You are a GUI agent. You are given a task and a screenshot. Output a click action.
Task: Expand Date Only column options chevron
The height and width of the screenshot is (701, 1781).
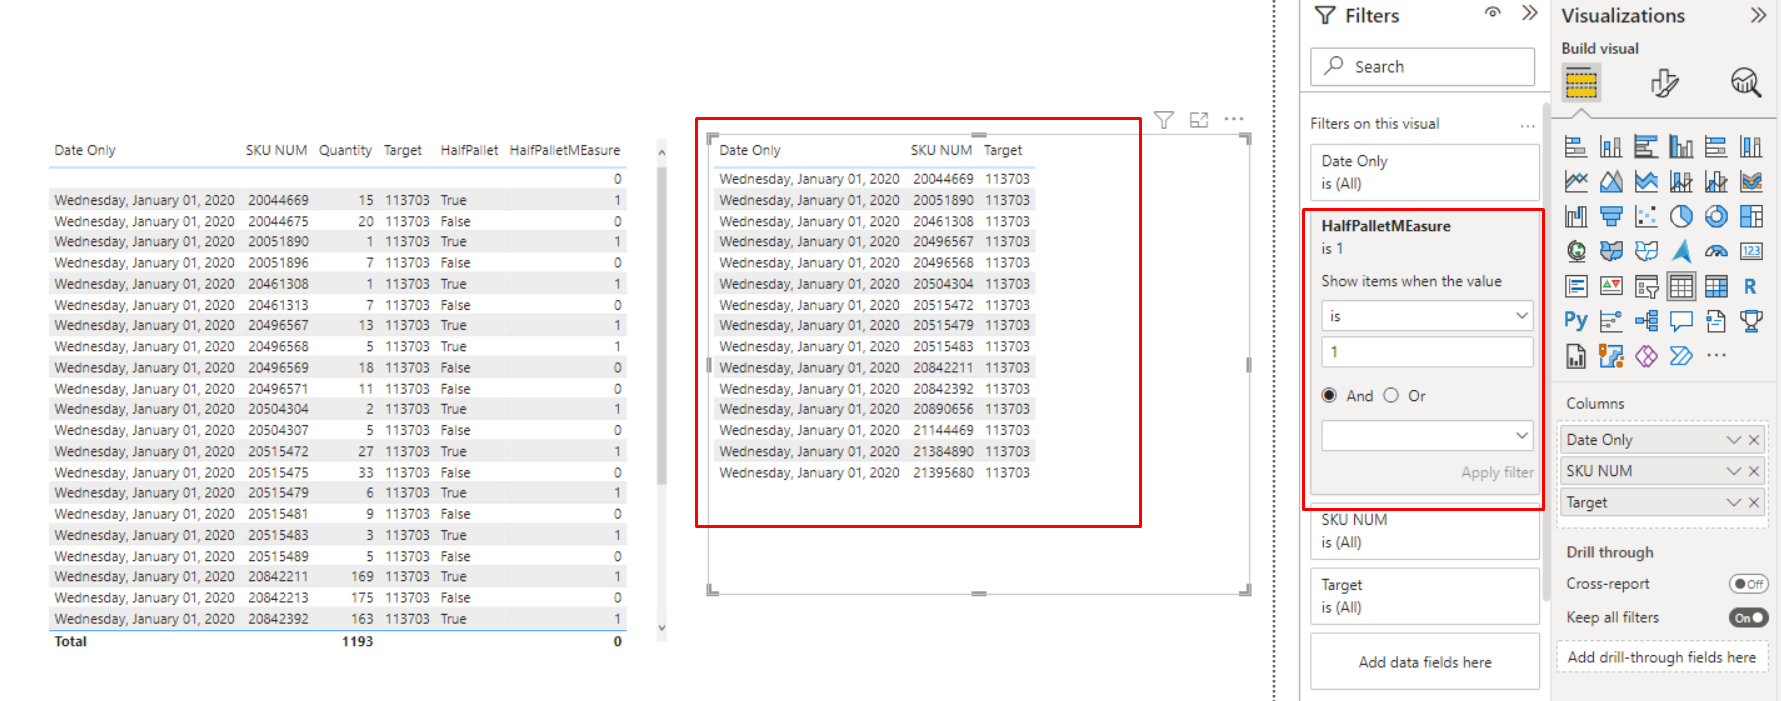coord(1734,440)
